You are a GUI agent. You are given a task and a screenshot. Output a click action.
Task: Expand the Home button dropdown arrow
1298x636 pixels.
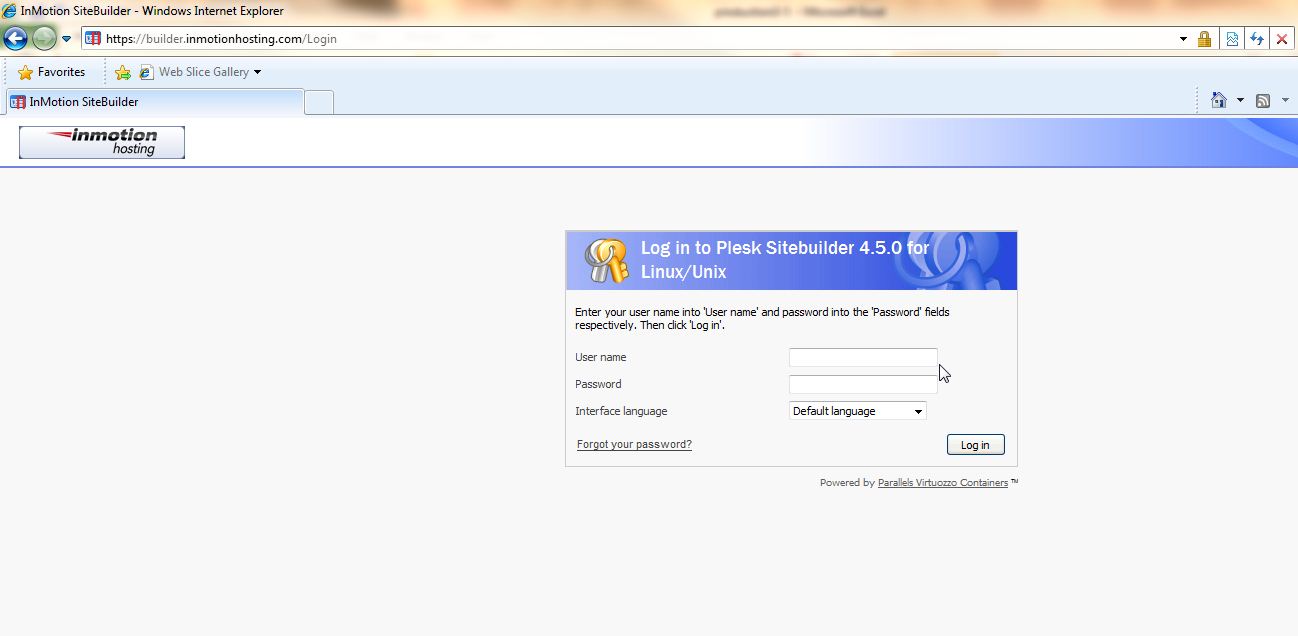coord(1240,100)
